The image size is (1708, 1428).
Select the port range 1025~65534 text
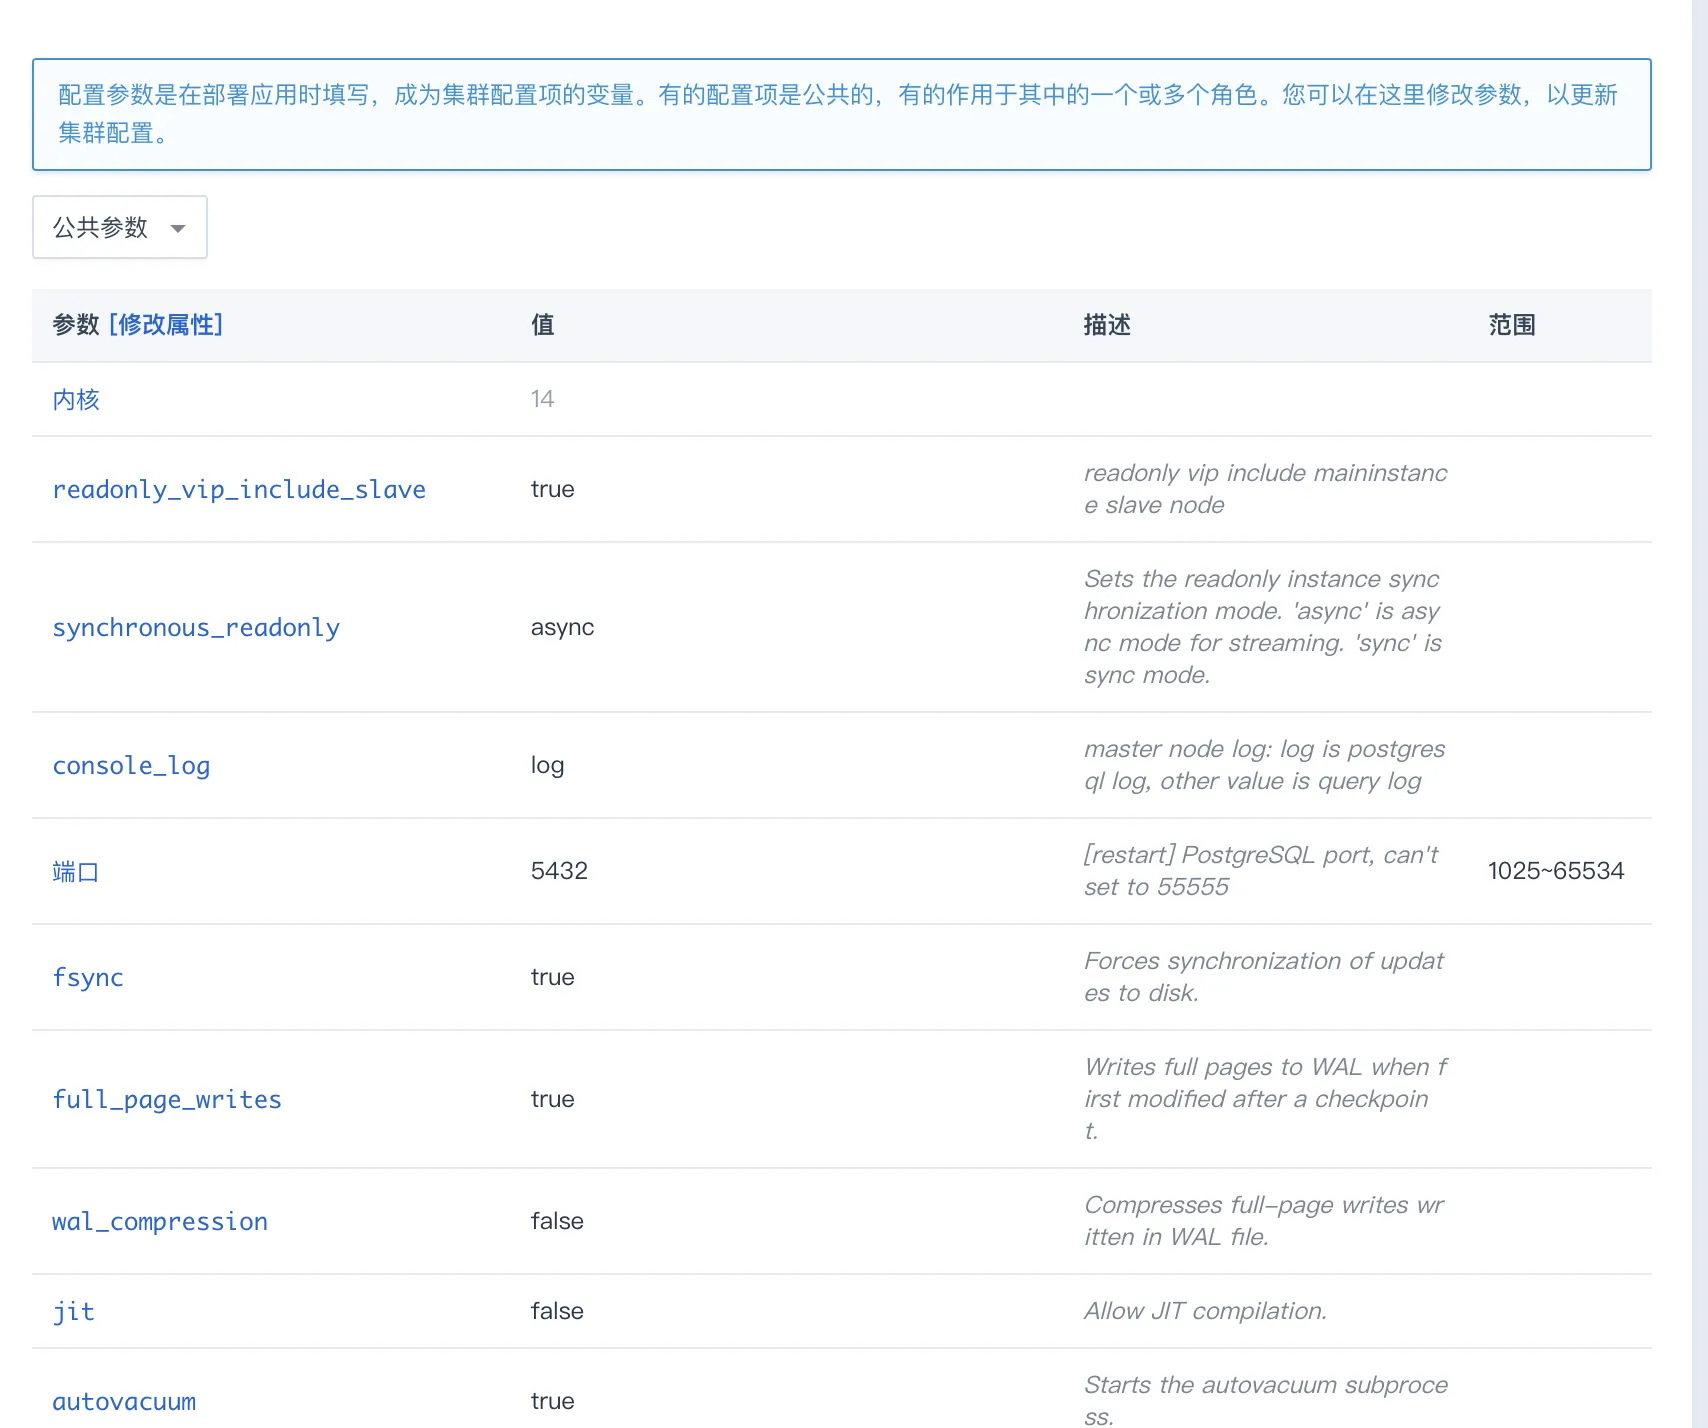pos(1557,871)
